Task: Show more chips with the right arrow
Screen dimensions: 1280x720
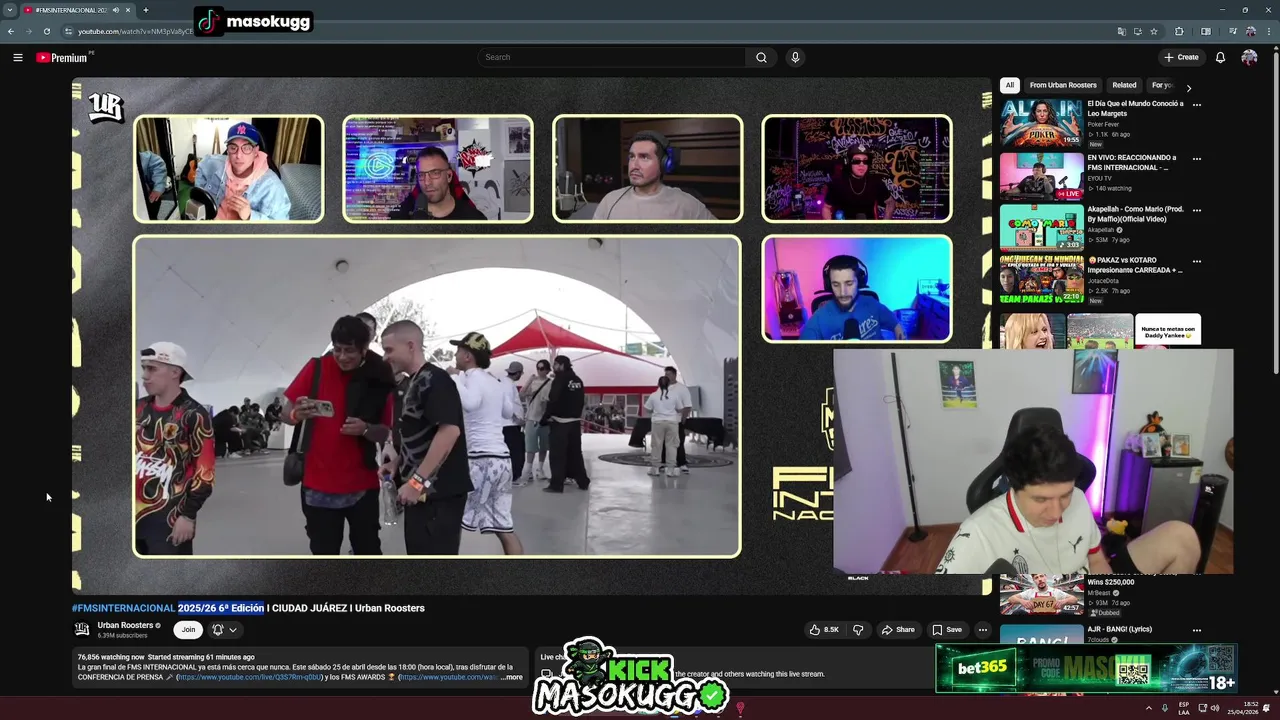Action: point(1188,88)
